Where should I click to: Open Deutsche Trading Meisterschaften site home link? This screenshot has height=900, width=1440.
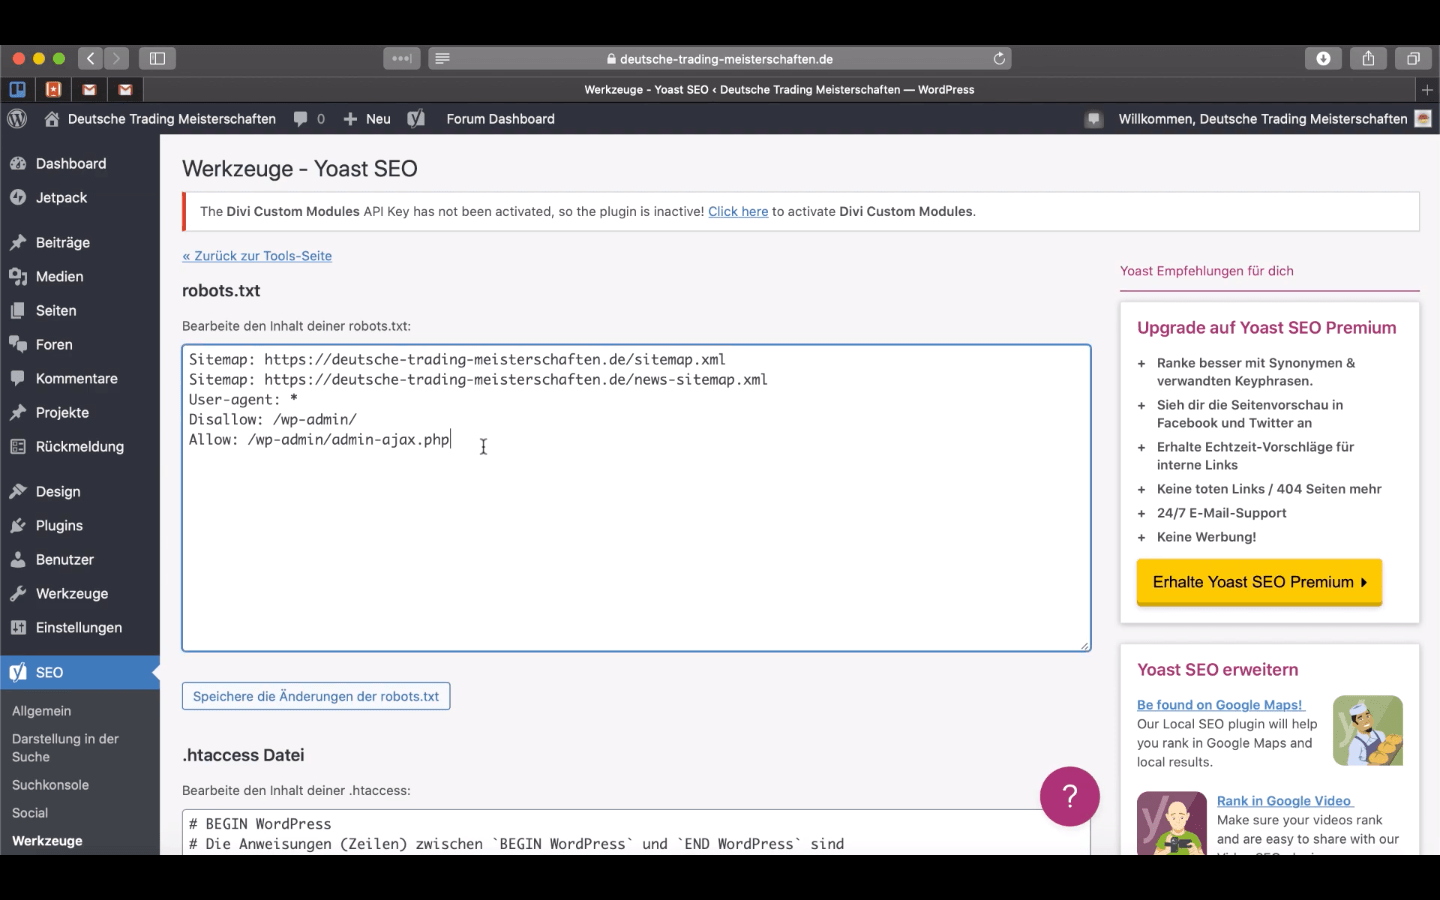(x=160, y=118)
